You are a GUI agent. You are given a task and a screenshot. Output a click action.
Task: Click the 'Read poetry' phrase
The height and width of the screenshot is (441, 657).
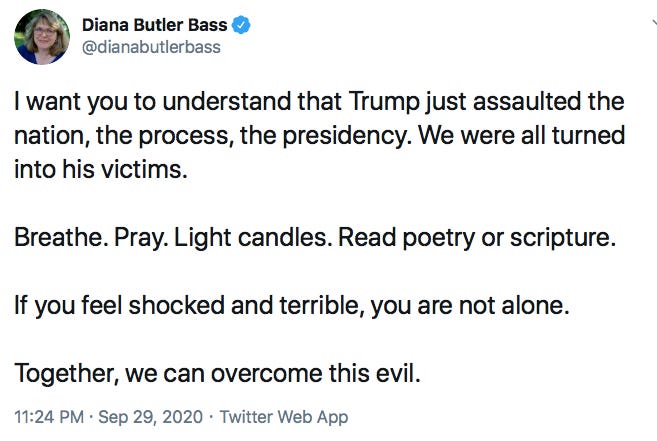point(406,237)
